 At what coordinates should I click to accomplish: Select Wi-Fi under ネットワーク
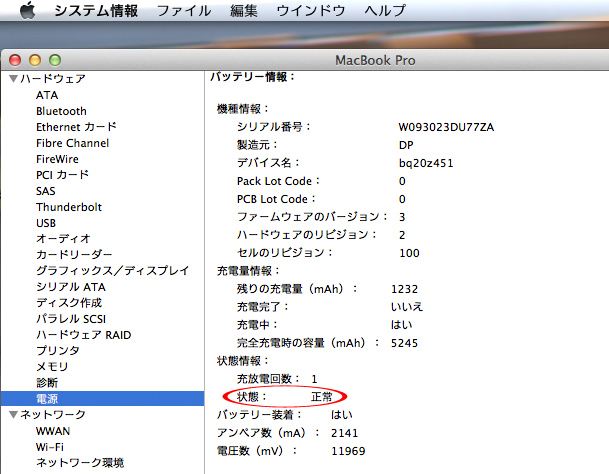50,447
